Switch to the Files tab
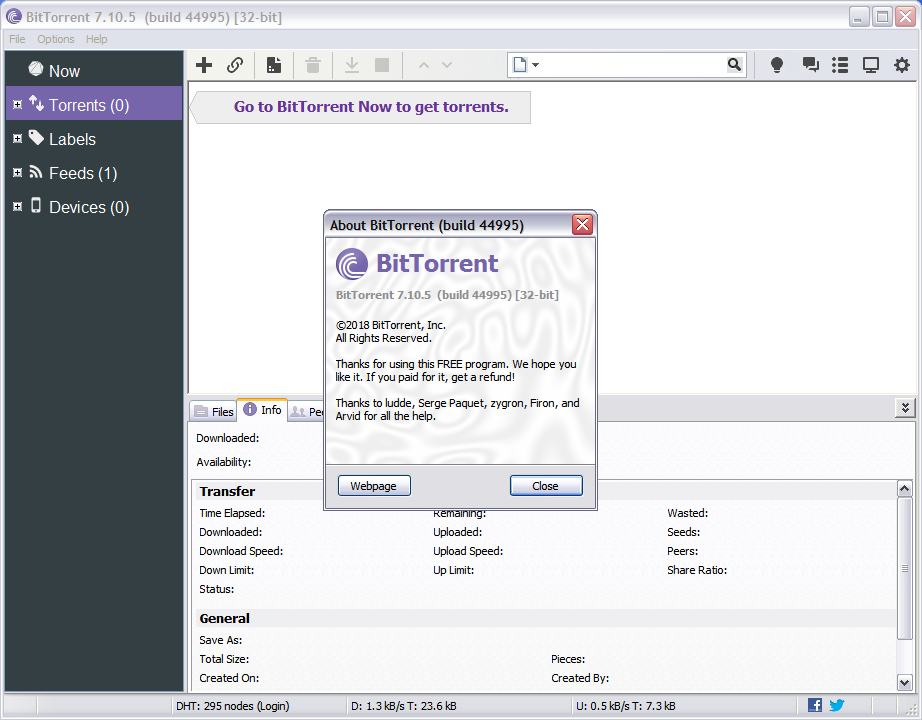The image size is (922, 720). point(213,411)
